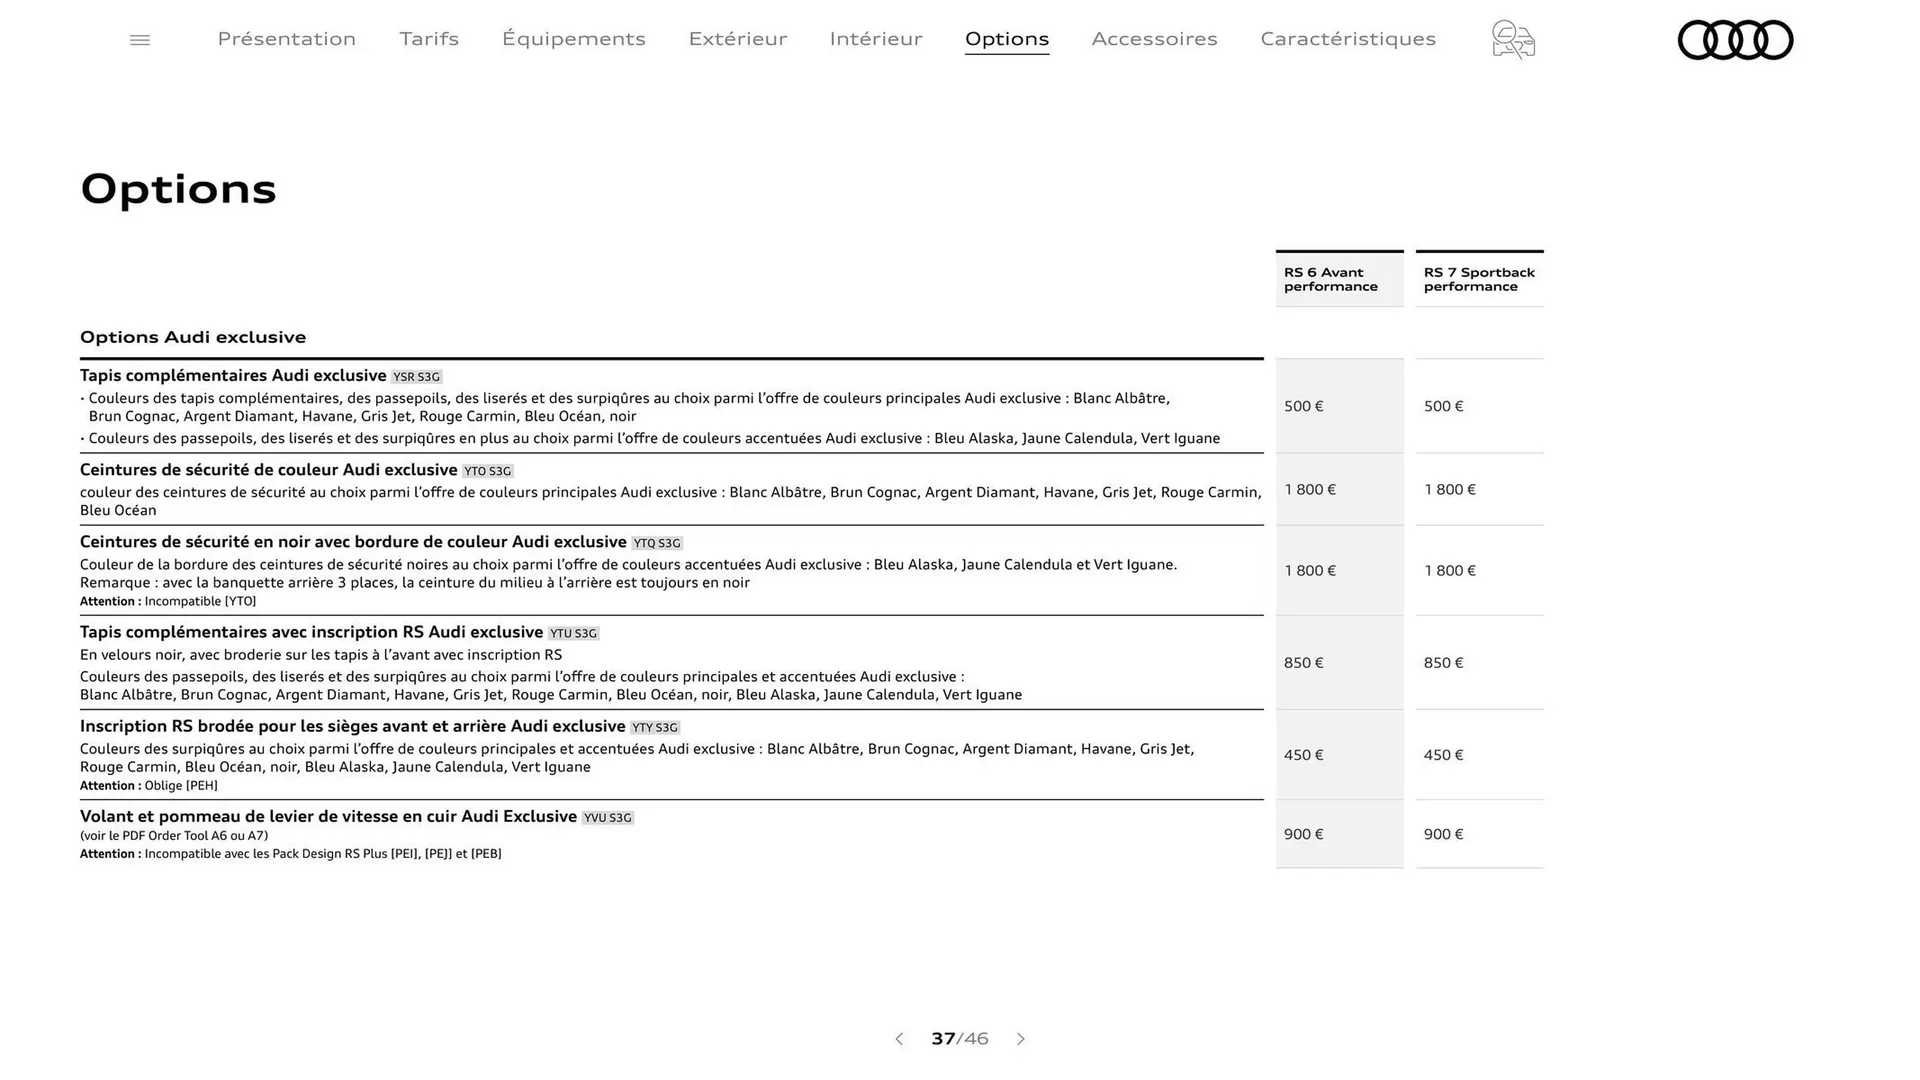Collapse the Inscription RS brodée option row
This screenshot has height=1080, width=1920.
354,726
